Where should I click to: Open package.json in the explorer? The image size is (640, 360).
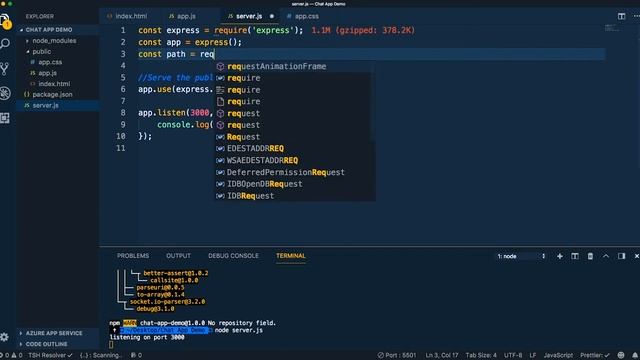tap(58, 94)
